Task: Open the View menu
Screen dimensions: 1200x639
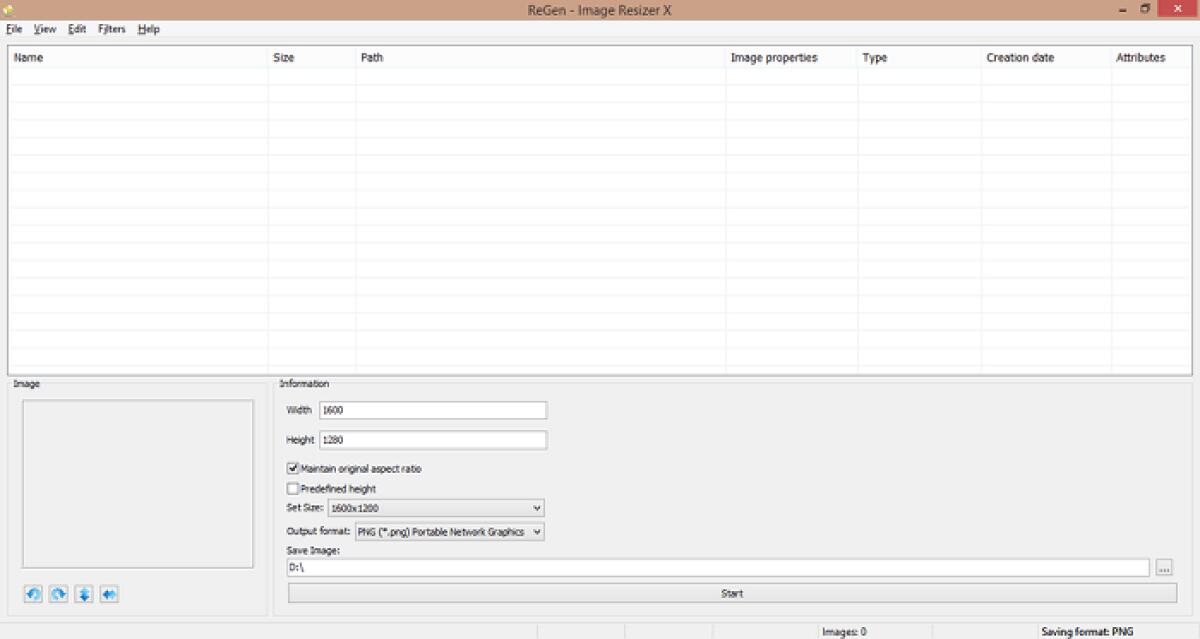Action: [x=44, y=29]
